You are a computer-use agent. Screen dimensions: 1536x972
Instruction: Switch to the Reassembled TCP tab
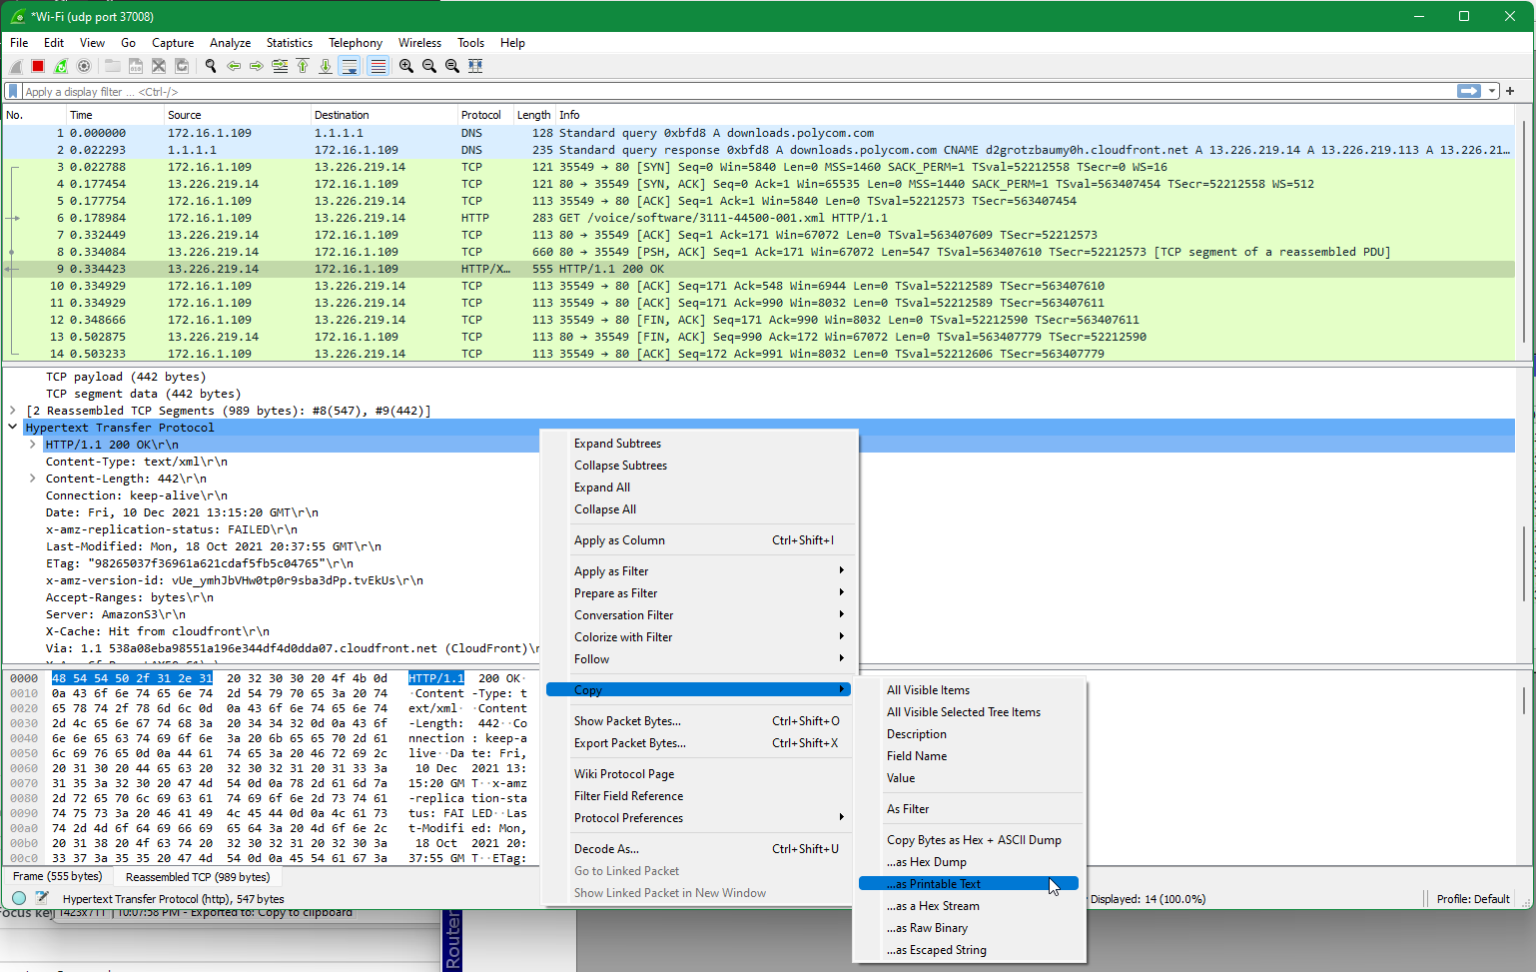[197, 876]
